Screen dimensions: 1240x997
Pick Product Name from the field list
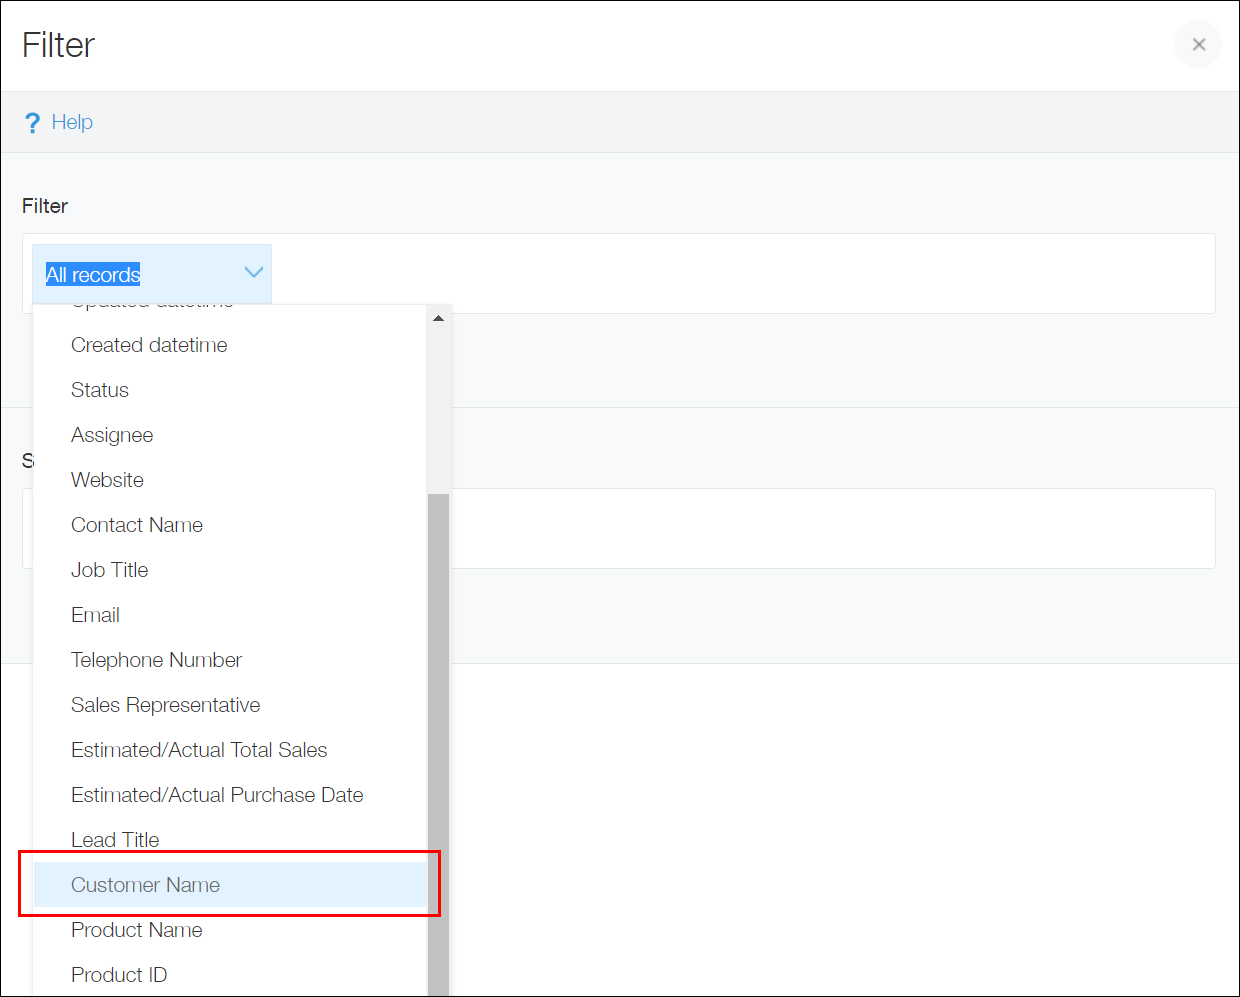(x=136, y=929)
